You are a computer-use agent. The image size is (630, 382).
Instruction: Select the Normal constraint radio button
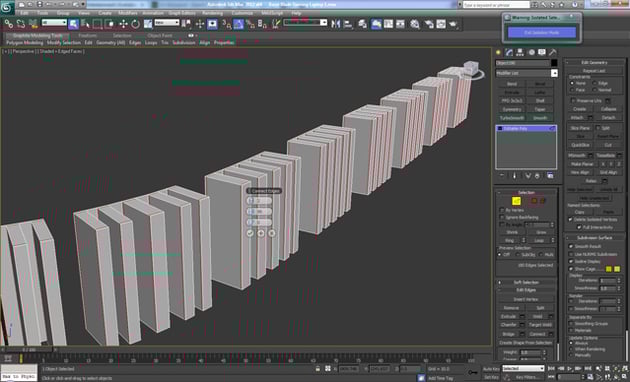click(x=595, y=90)
